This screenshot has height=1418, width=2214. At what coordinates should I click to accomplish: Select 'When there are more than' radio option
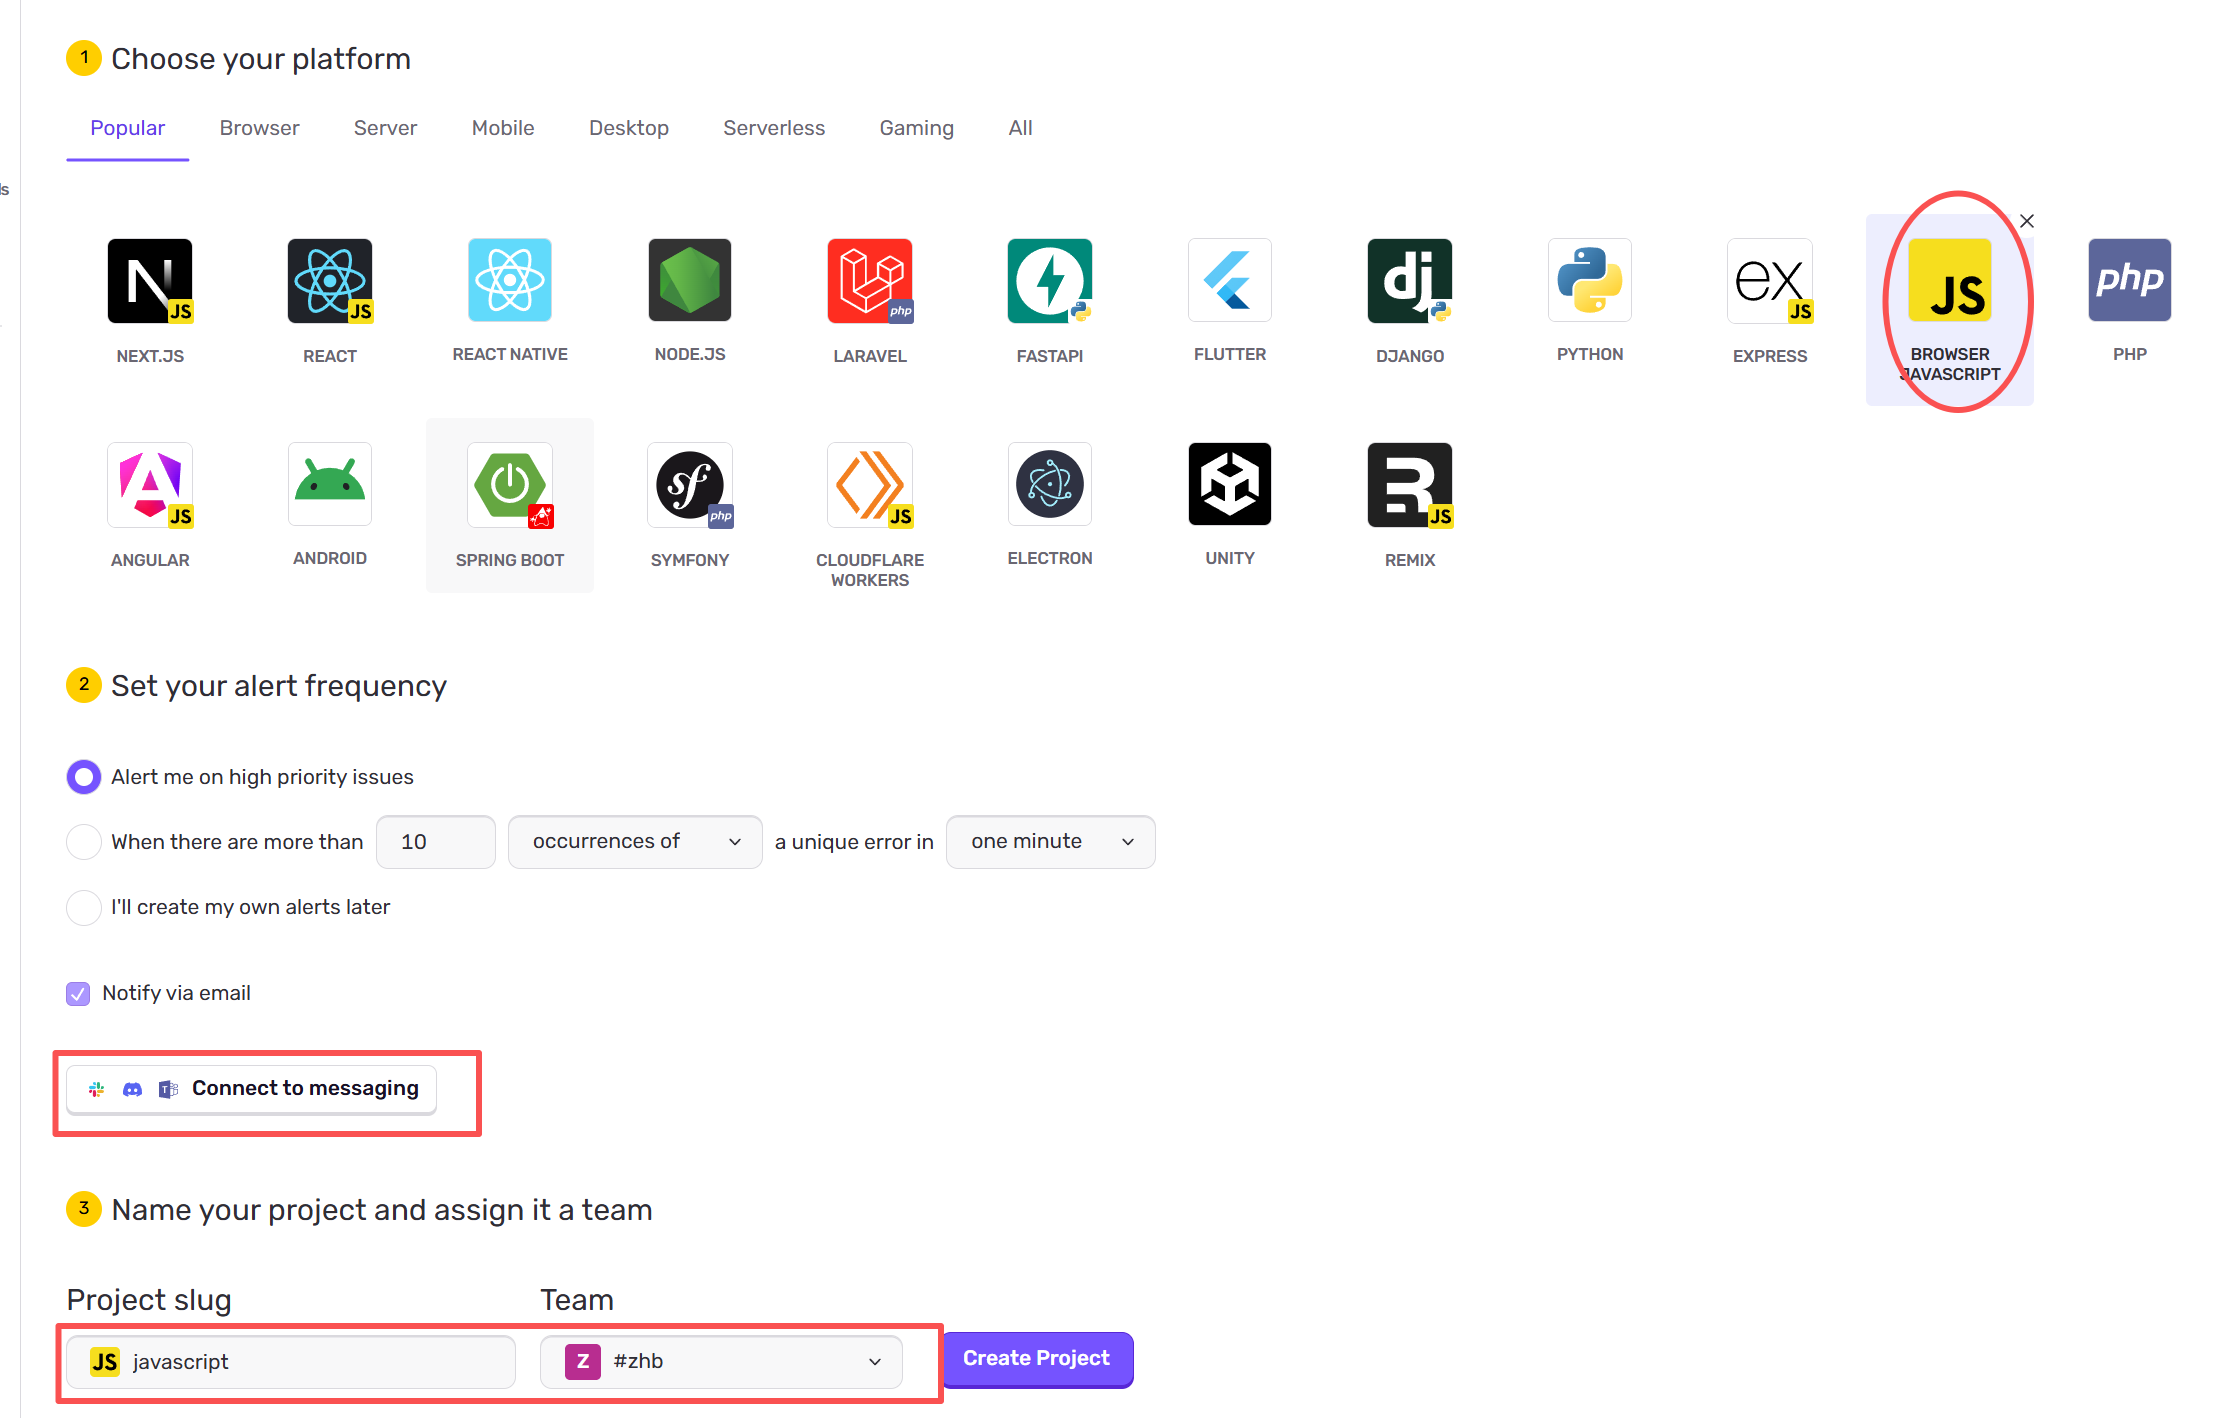tap(84, 842)
